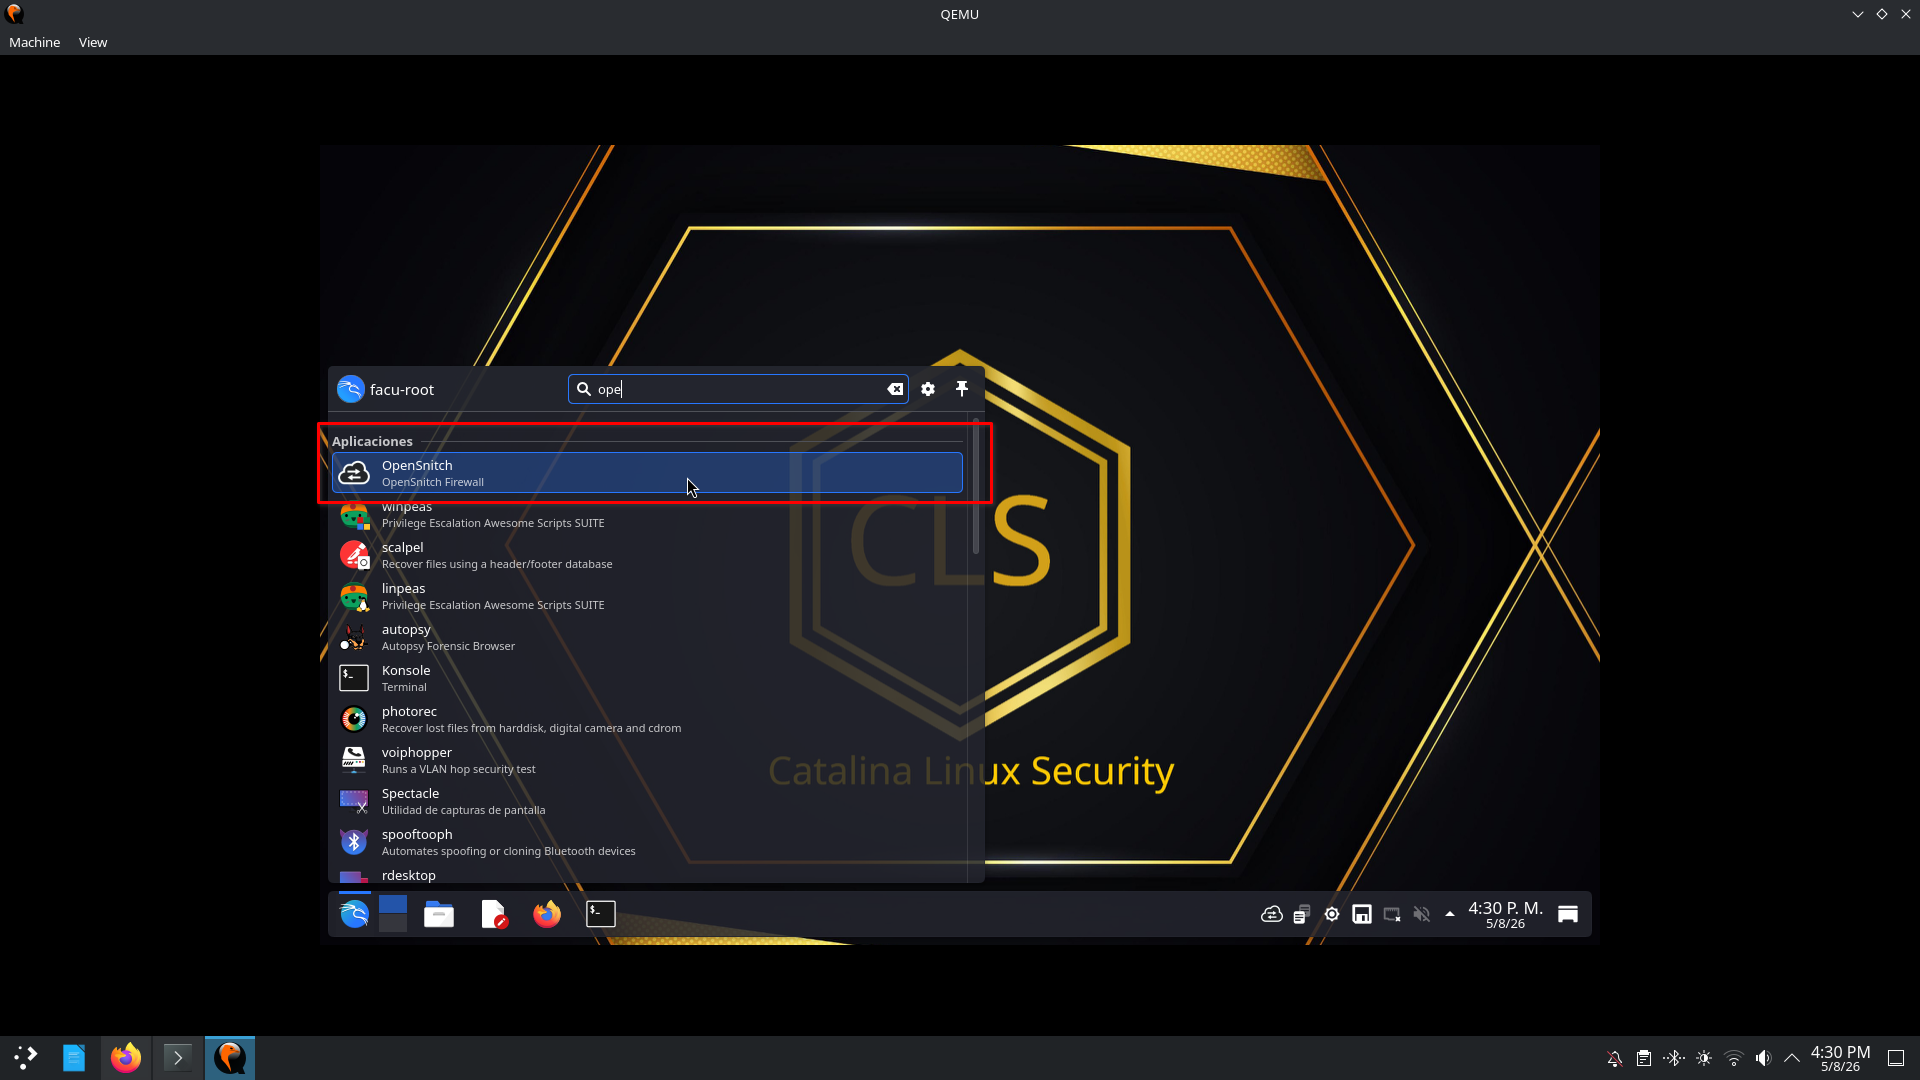The height and width of the screenshot is (1080, 1920).
Task: Click the disconnected network tray icon in guest
Action: pos(1392,914)
